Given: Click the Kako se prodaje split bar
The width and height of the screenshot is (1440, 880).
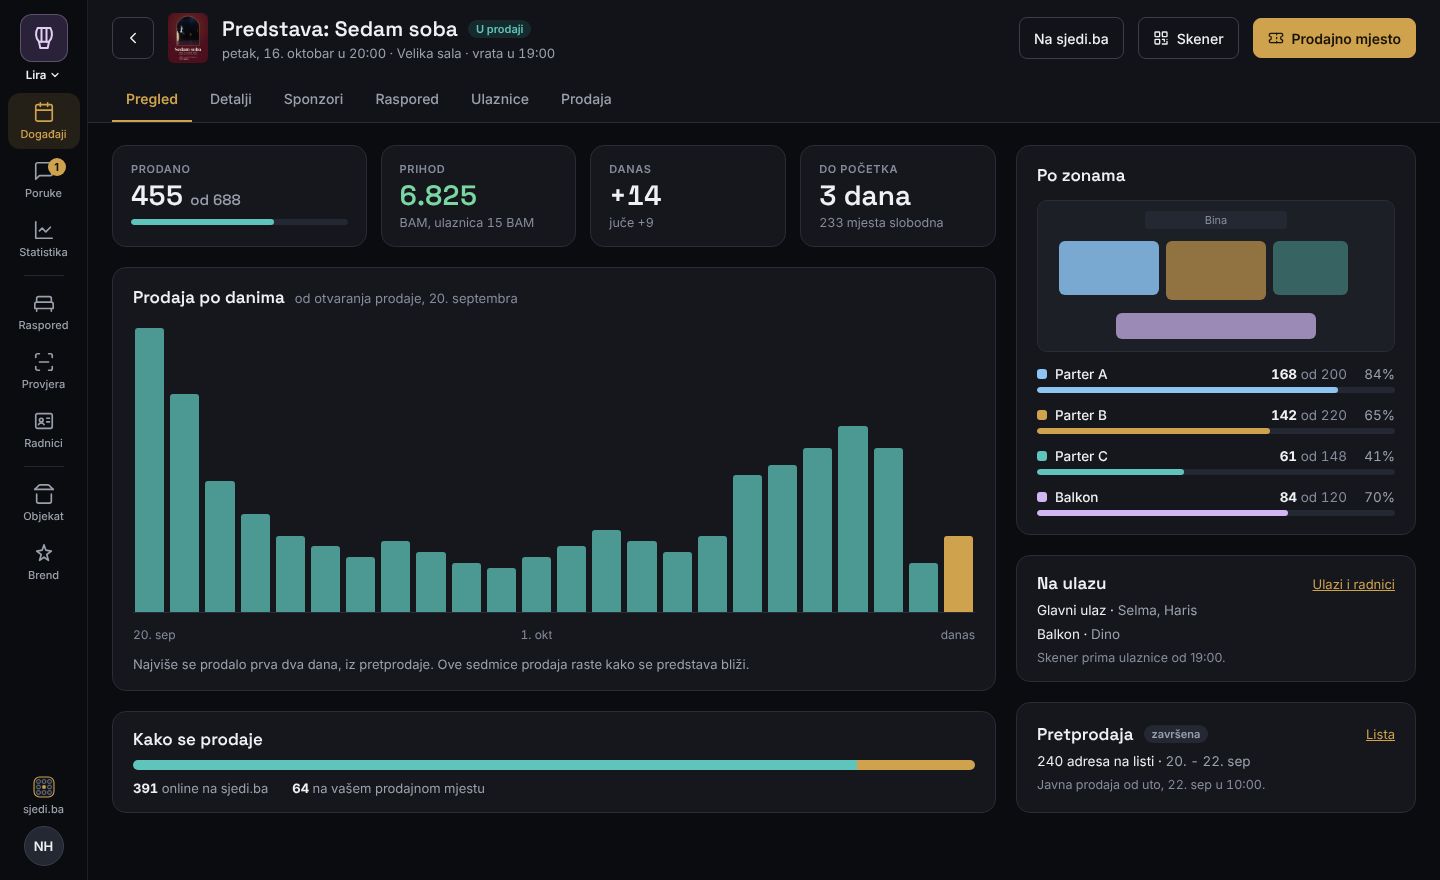Looking at the screenshot, I should tap(554, 765).
